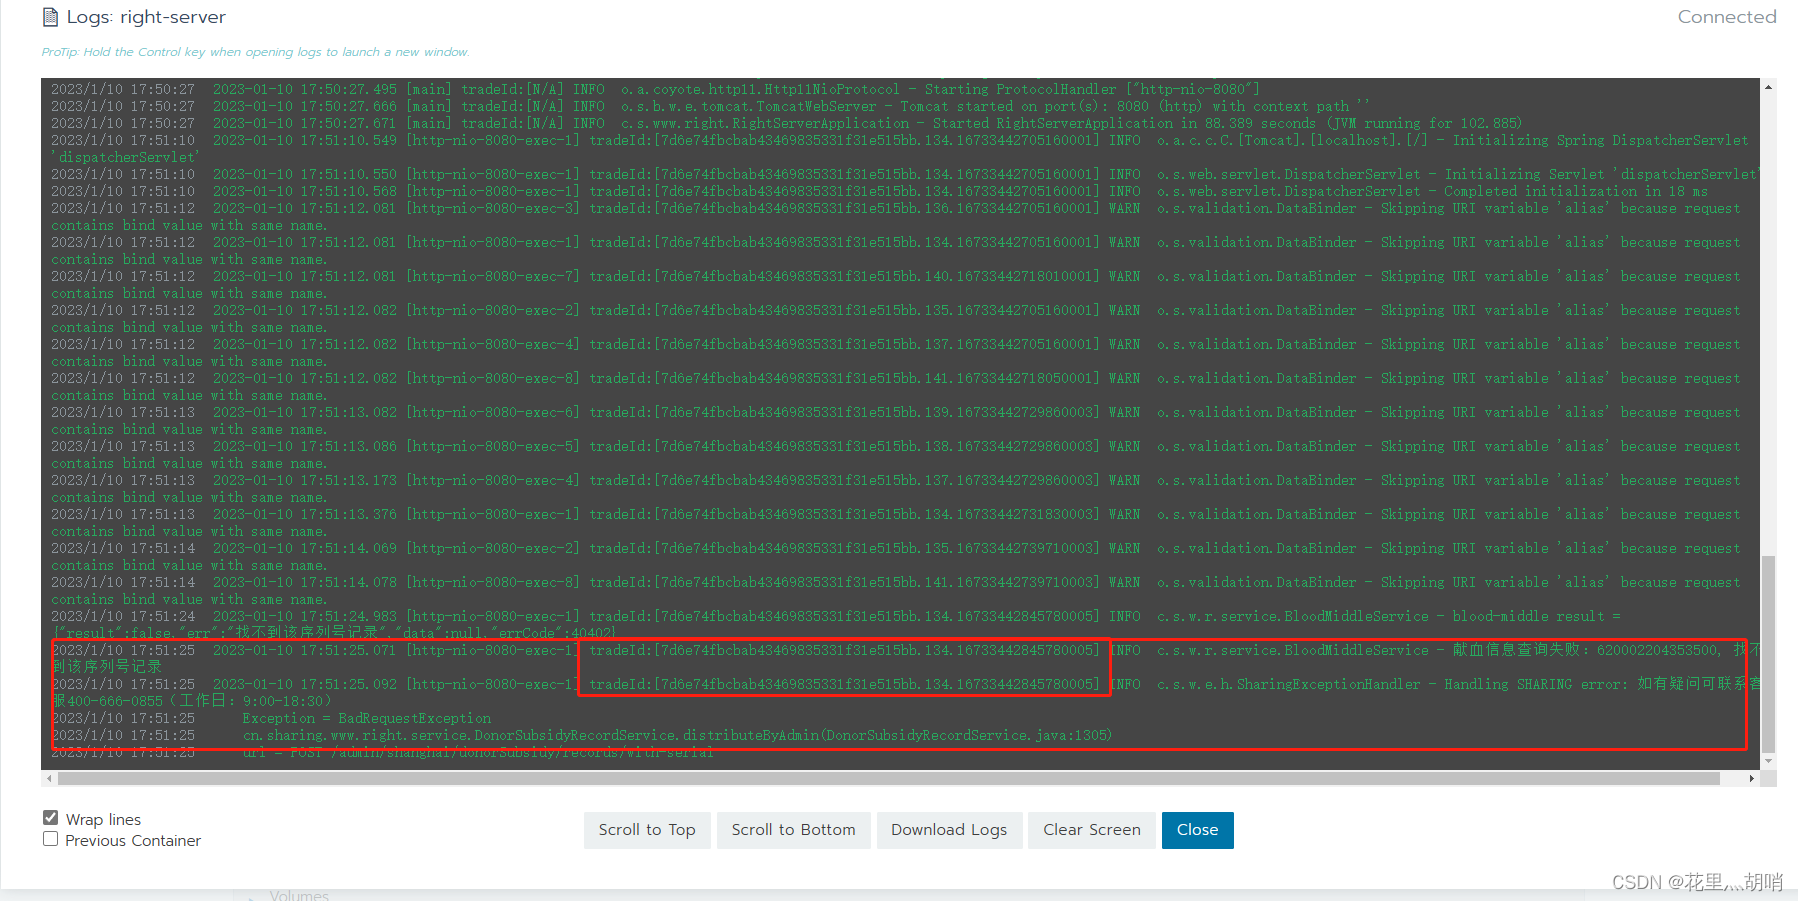Clear the log screen
The height and width of the screenshot is (901, 1798).
point(1092,830)
